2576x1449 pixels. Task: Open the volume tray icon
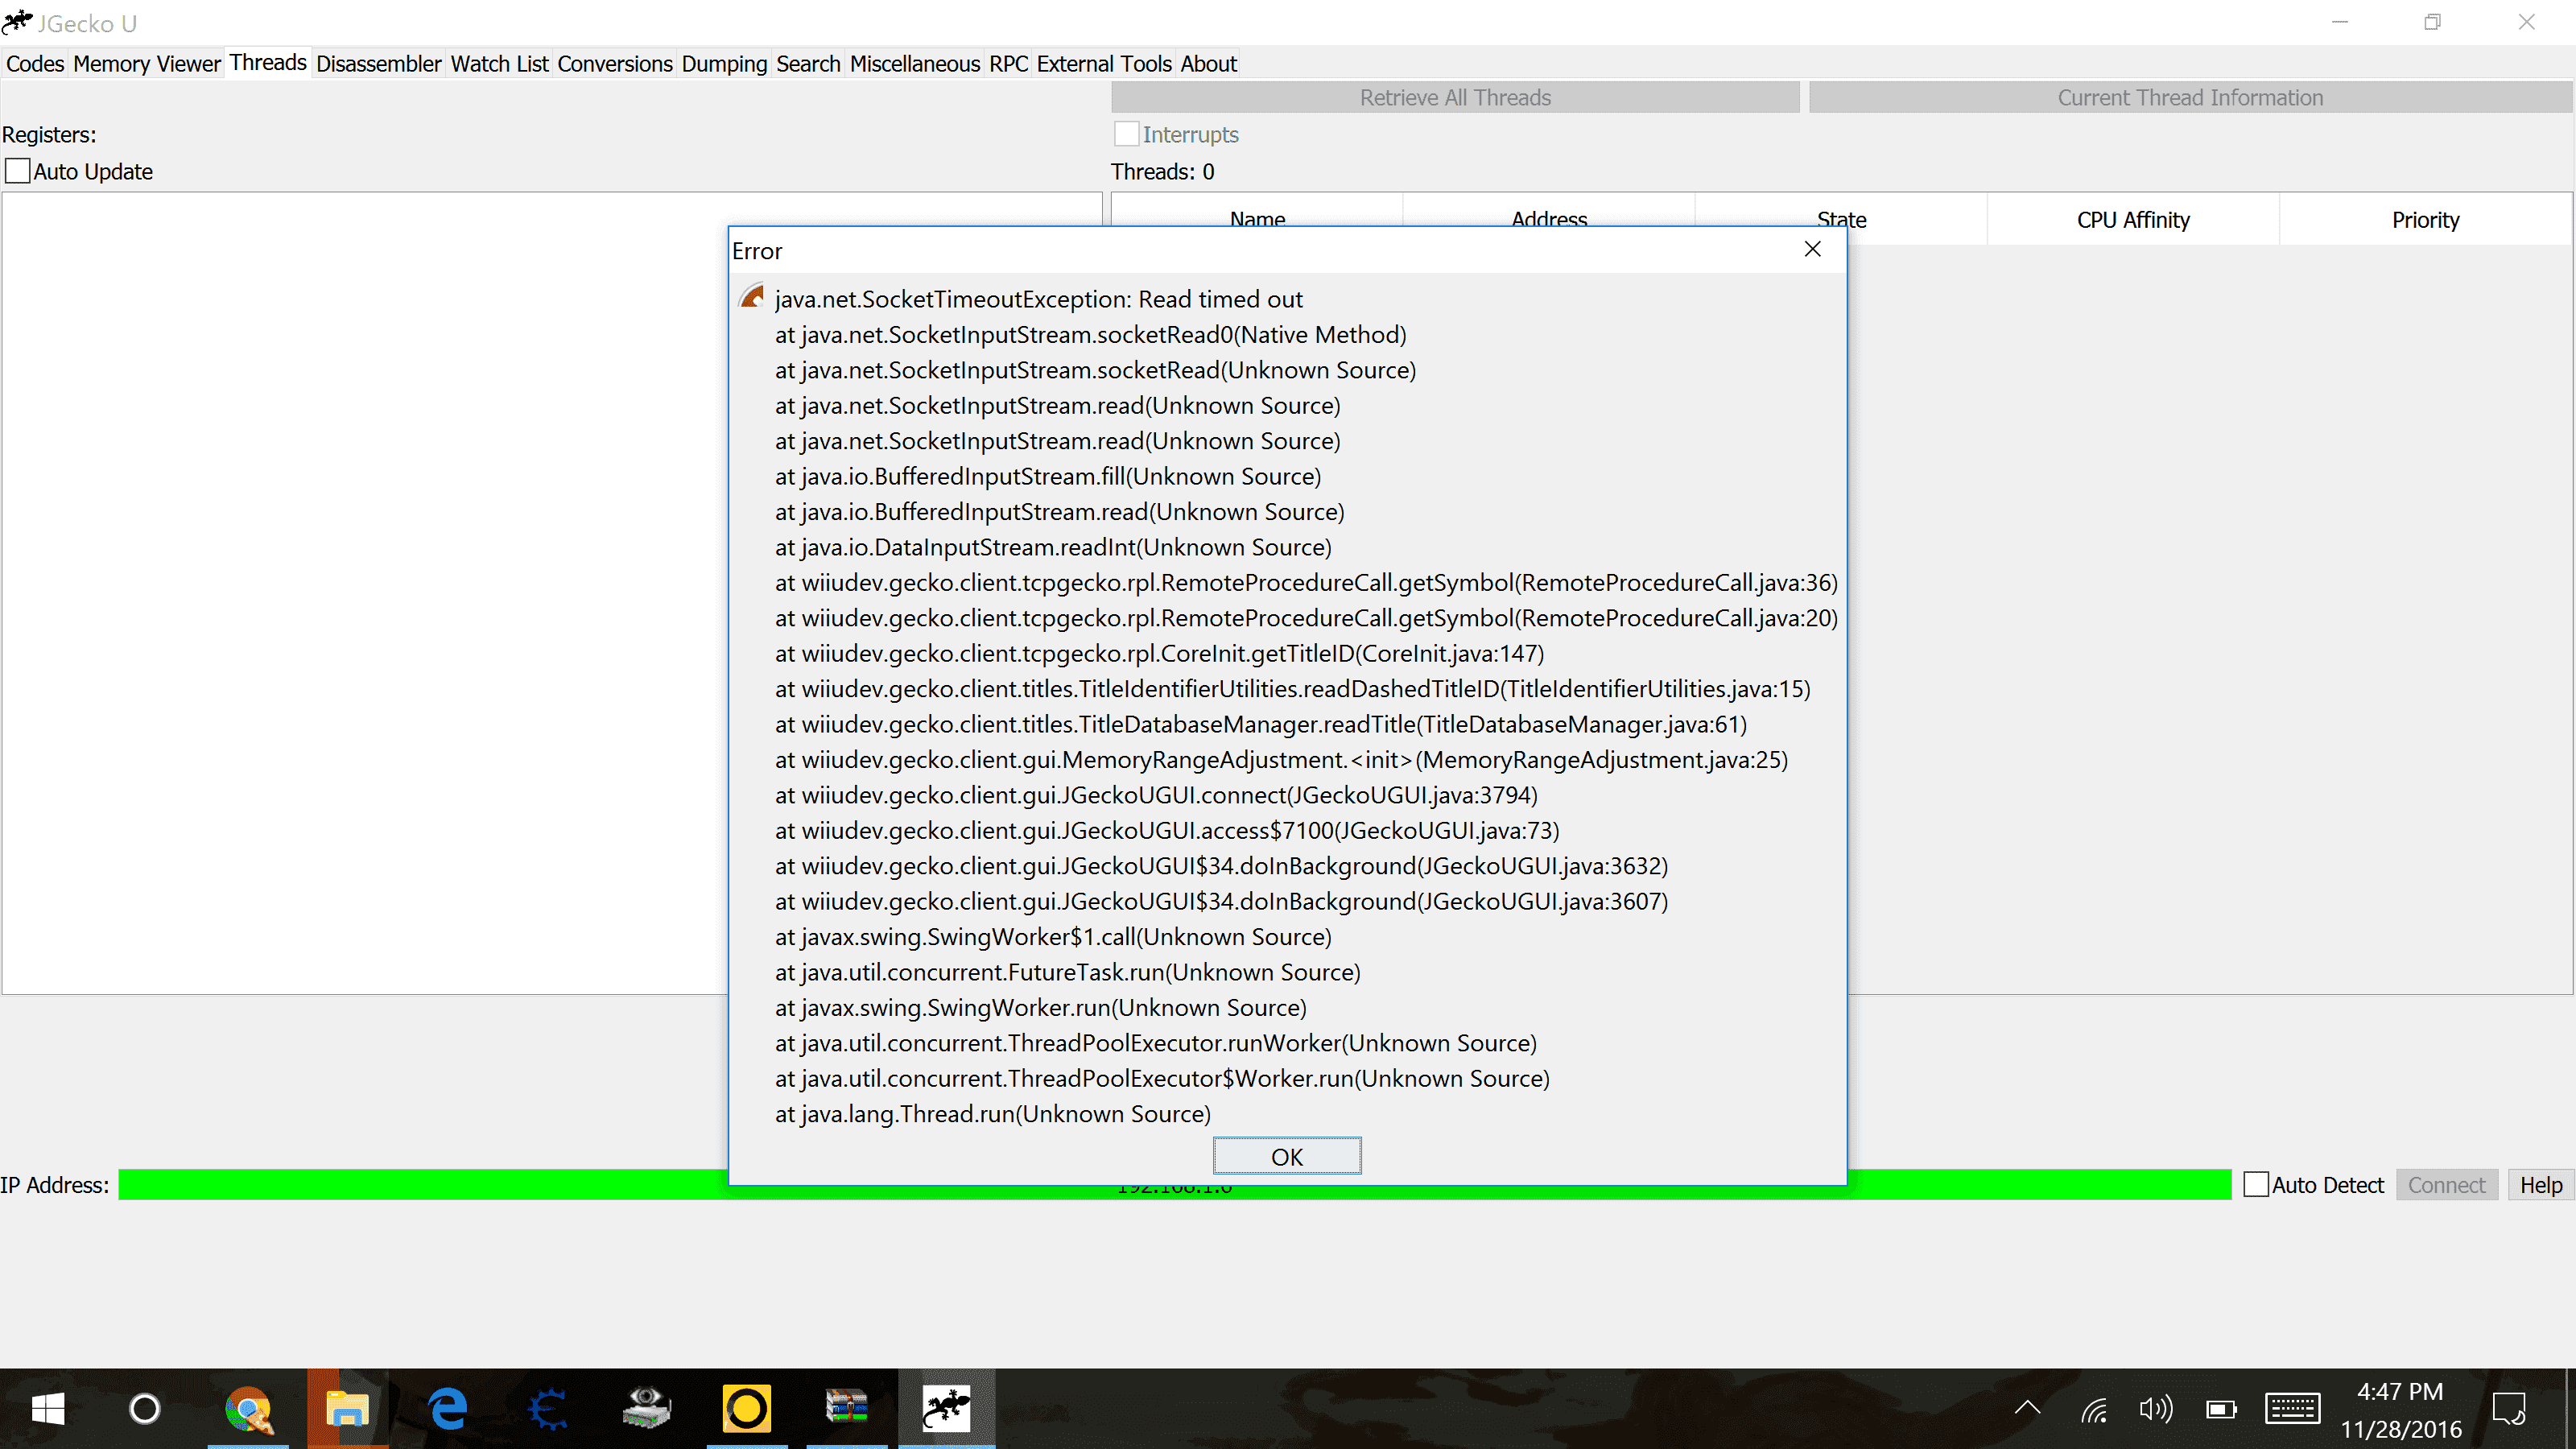coord(2156,1409)
